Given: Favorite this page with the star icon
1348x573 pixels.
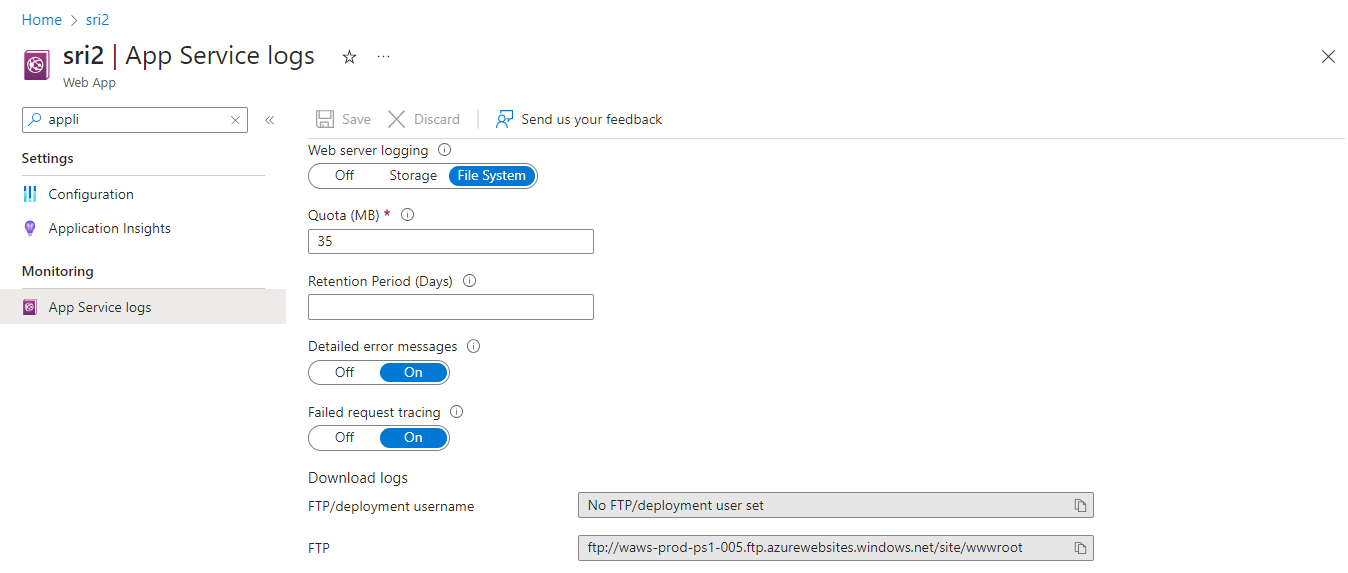Looking at the screenshot, I should point(349,57).
